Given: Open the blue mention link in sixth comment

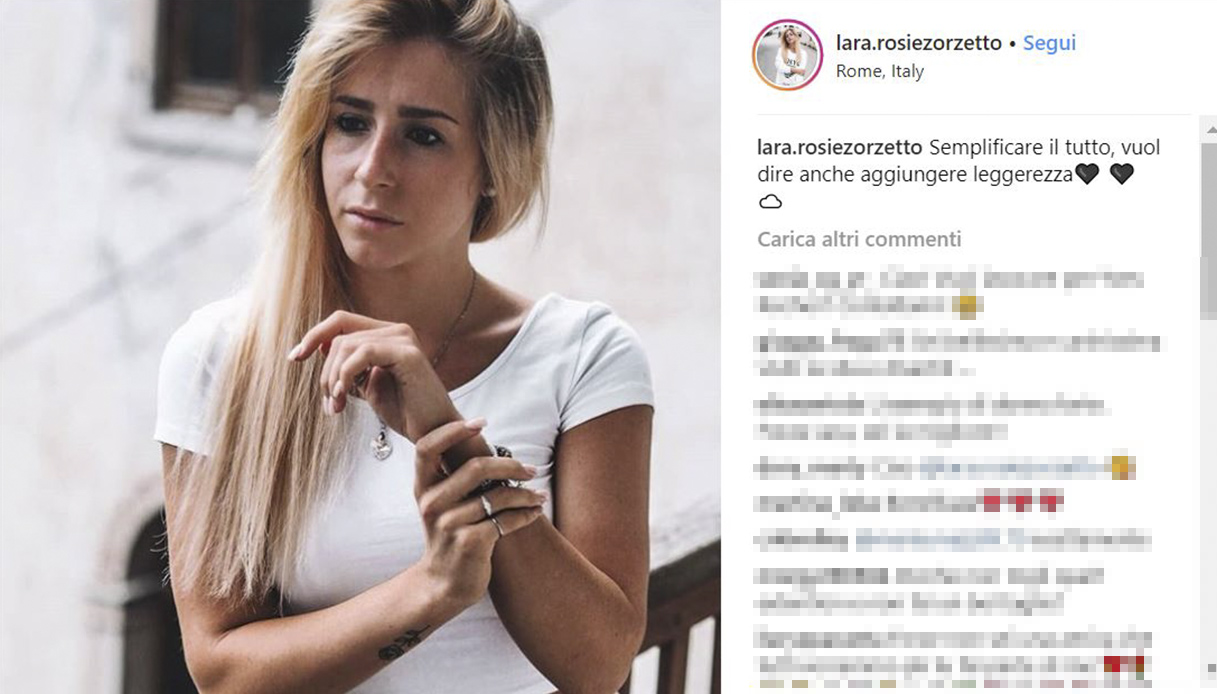Looking at the screenshot, I should click(929, 540).
